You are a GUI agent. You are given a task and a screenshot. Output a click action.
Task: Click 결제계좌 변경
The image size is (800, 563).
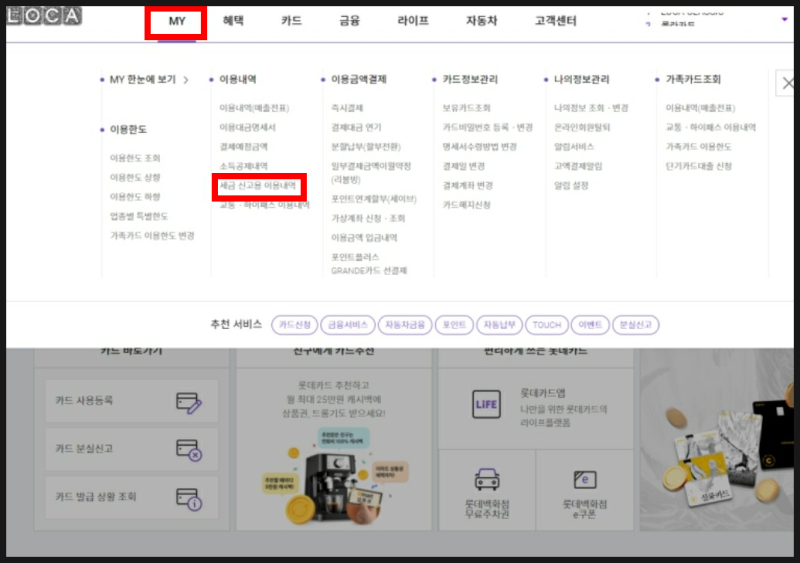(468, 186)
